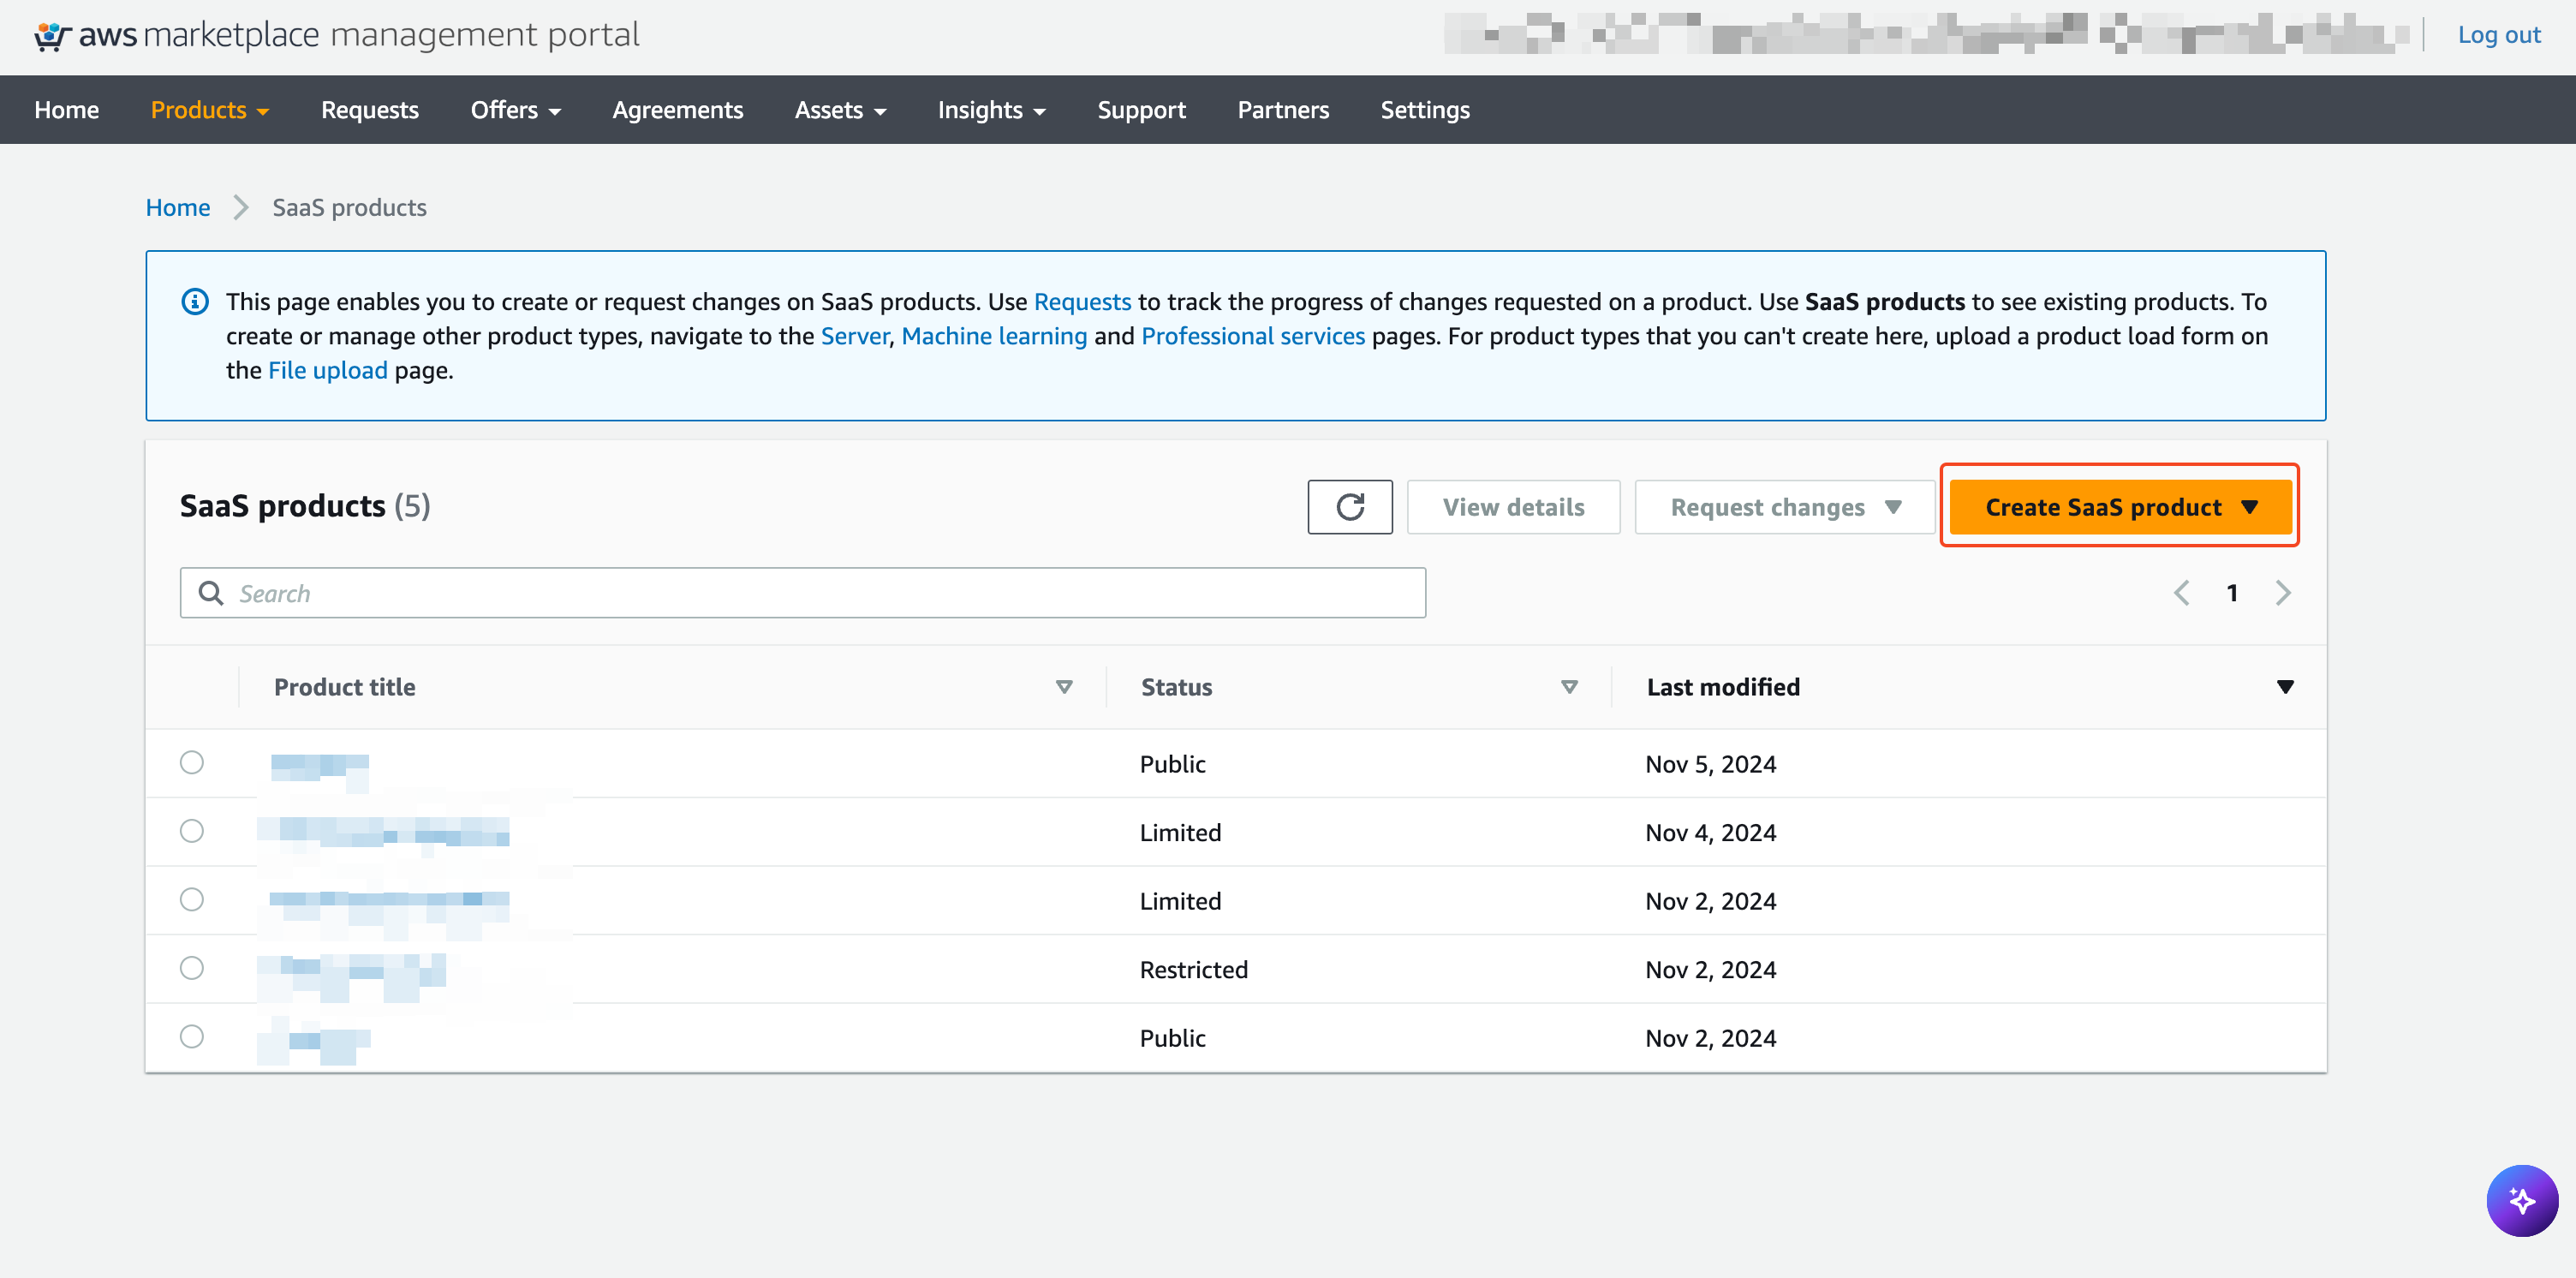Image resolution: width=2576 pixels, height=1278 pixels.
Task: Expand the Offers menu
Action: pos(516,110)
